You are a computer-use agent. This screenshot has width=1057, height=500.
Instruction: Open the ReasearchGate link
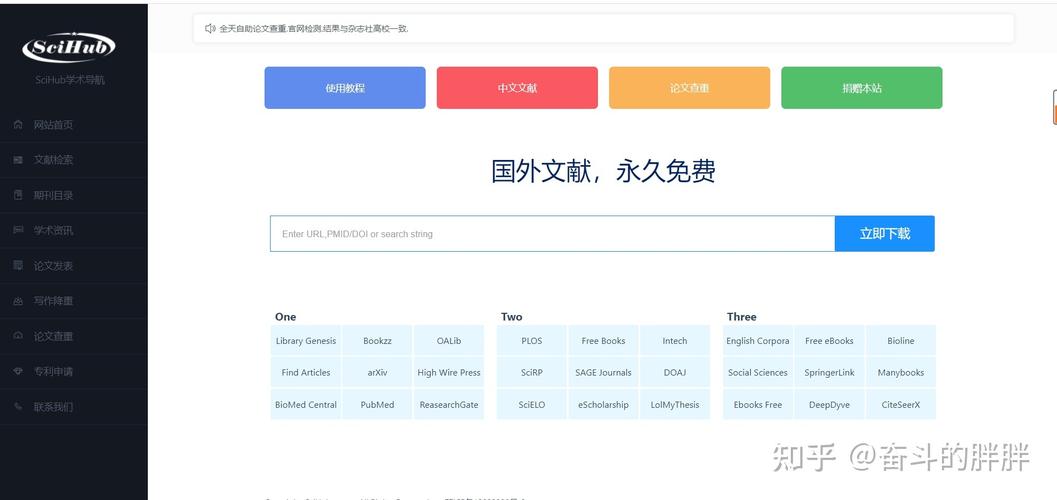click(449, 404)
